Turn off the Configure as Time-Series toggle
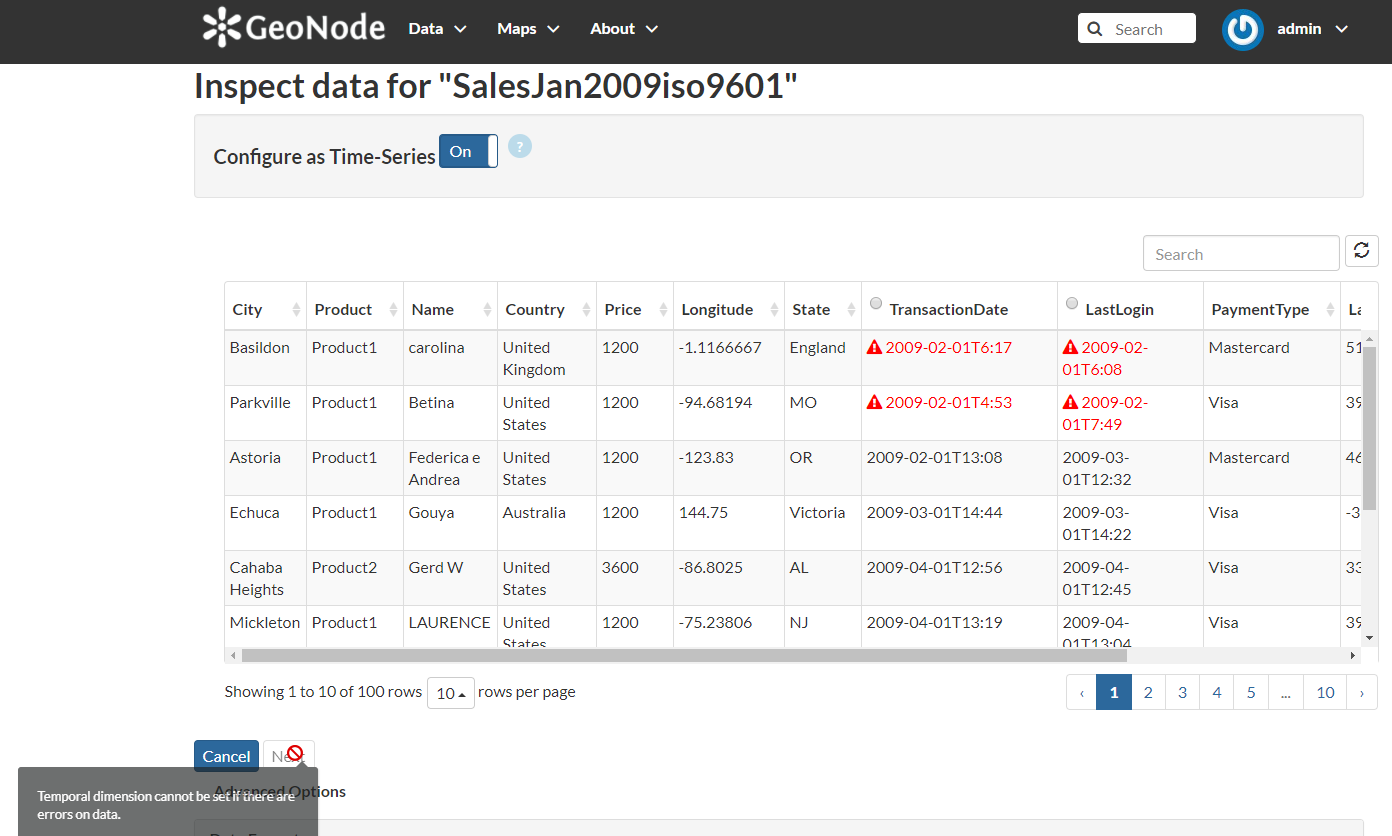This screenshot has height=836, width=1392. point(468,151)
